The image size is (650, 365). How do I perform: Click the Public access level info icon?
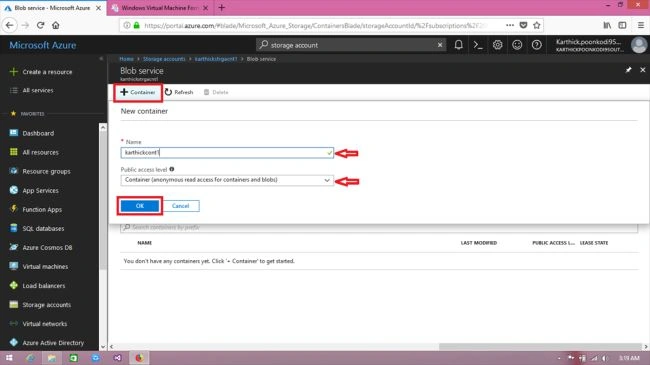point(172,169)
